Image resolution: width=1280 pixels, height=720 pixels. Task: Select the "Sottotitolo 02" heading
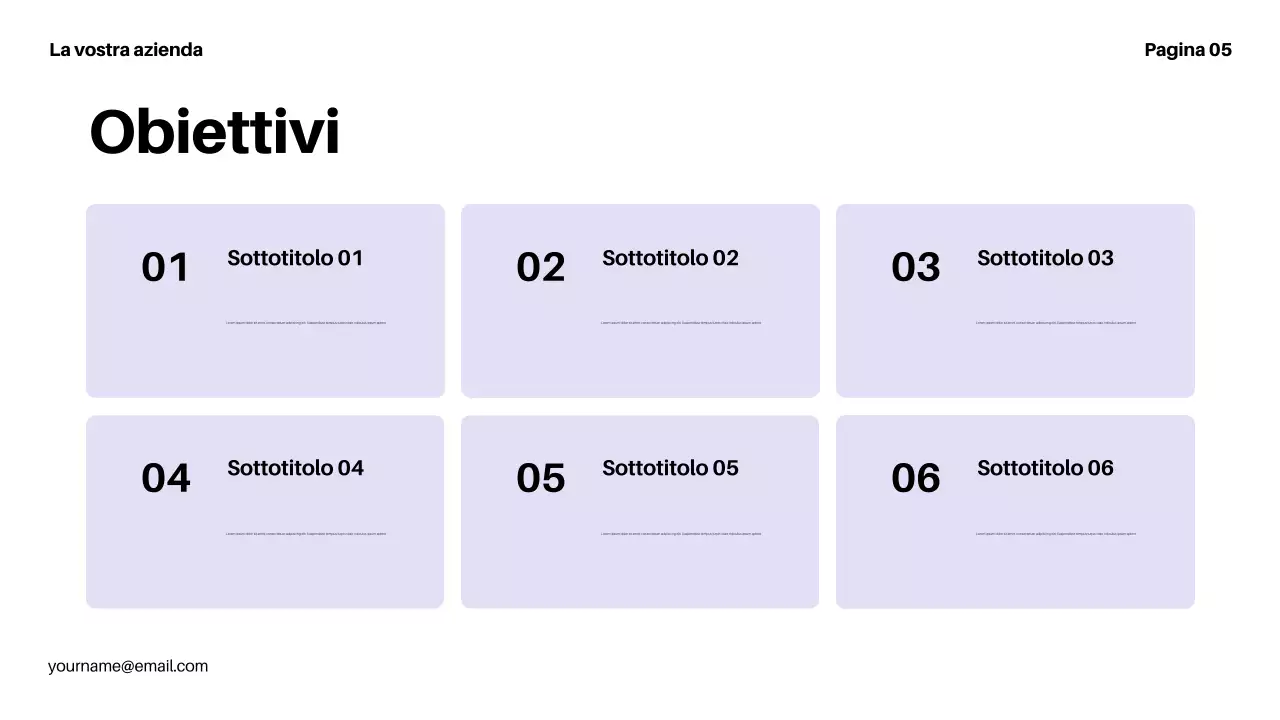670,258
